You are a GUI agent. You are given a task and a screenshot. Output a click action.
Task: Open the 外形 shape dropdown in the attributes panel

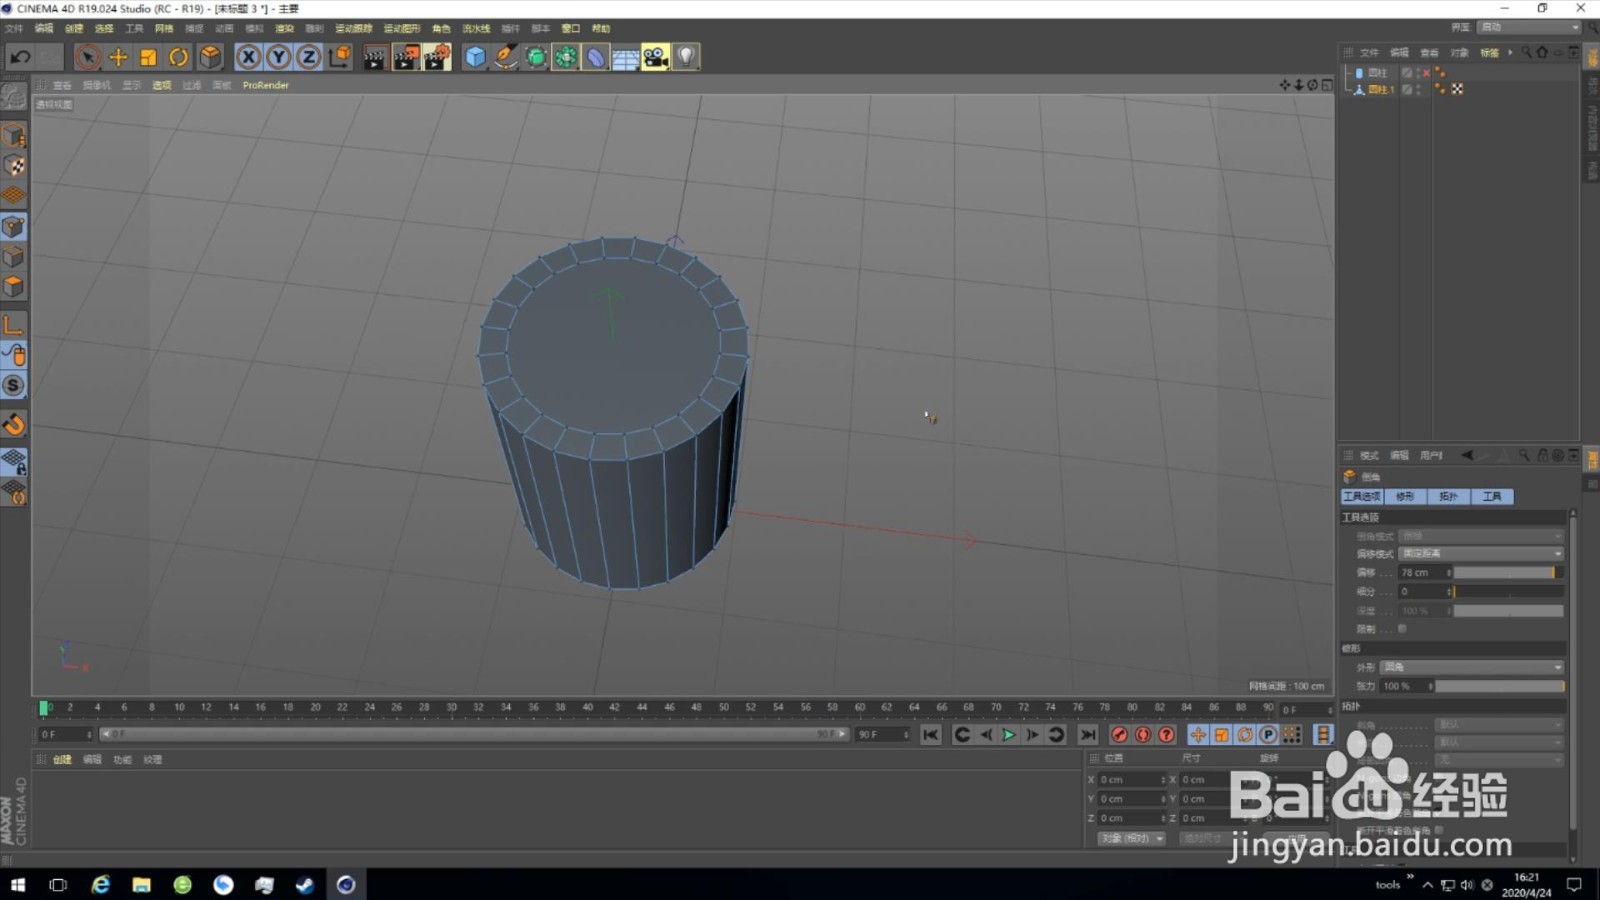click(x=1471, y=667)
